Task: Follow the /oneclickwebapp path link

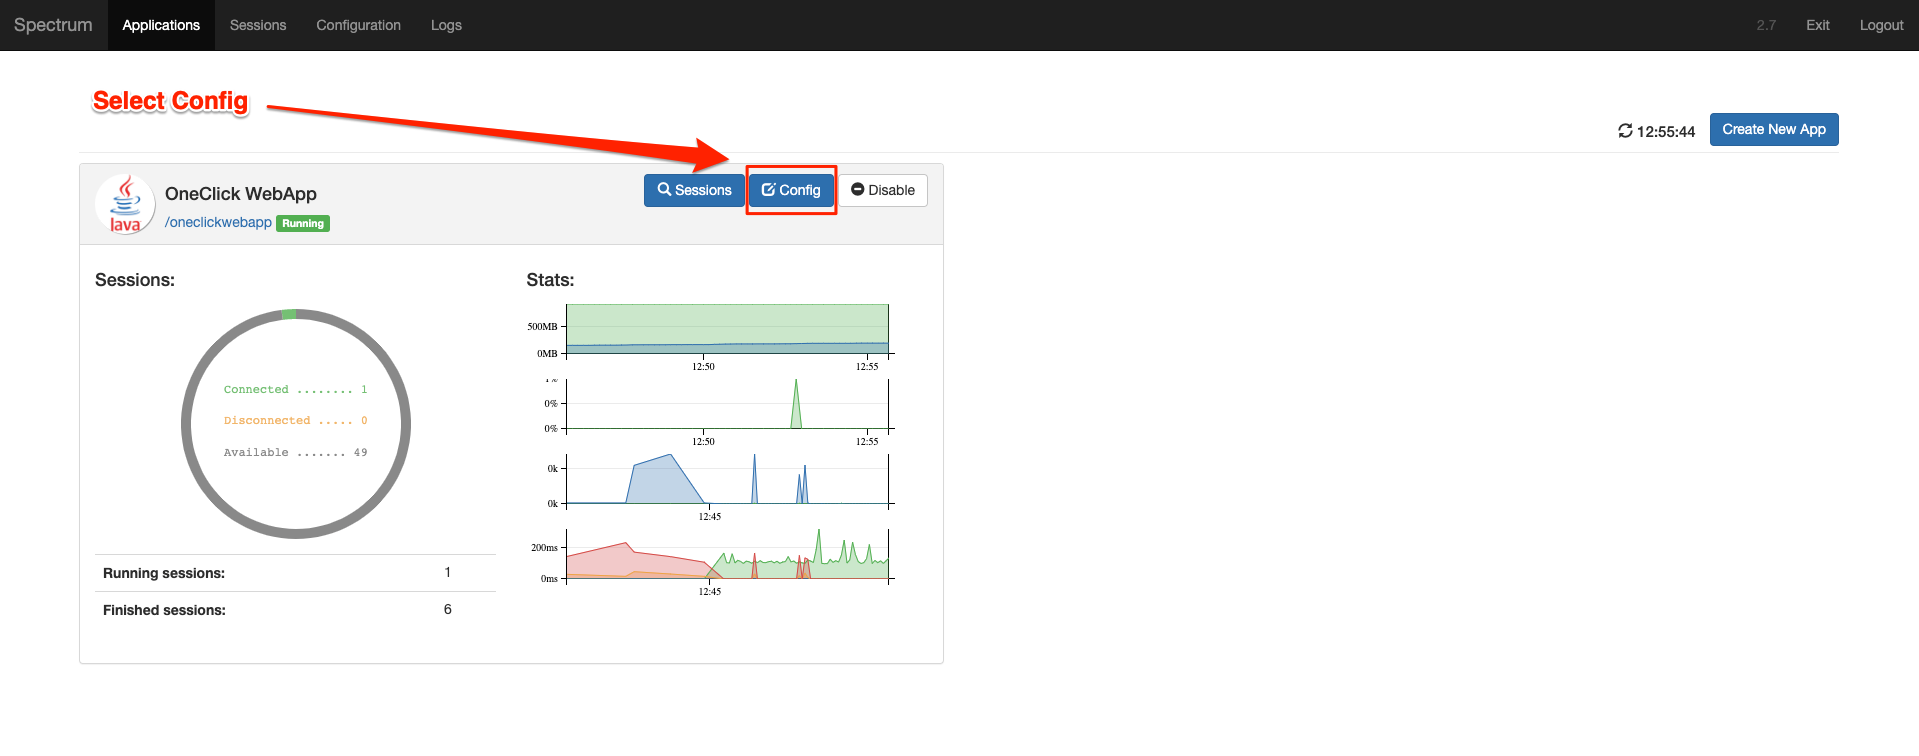Action: [x=218, y=222]
